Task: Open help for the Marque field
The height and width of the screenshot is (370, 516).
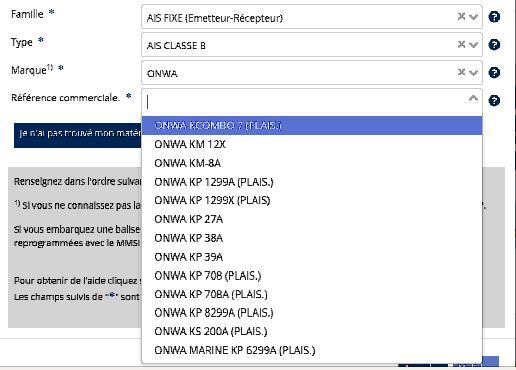Action: (x=494, y=73)
